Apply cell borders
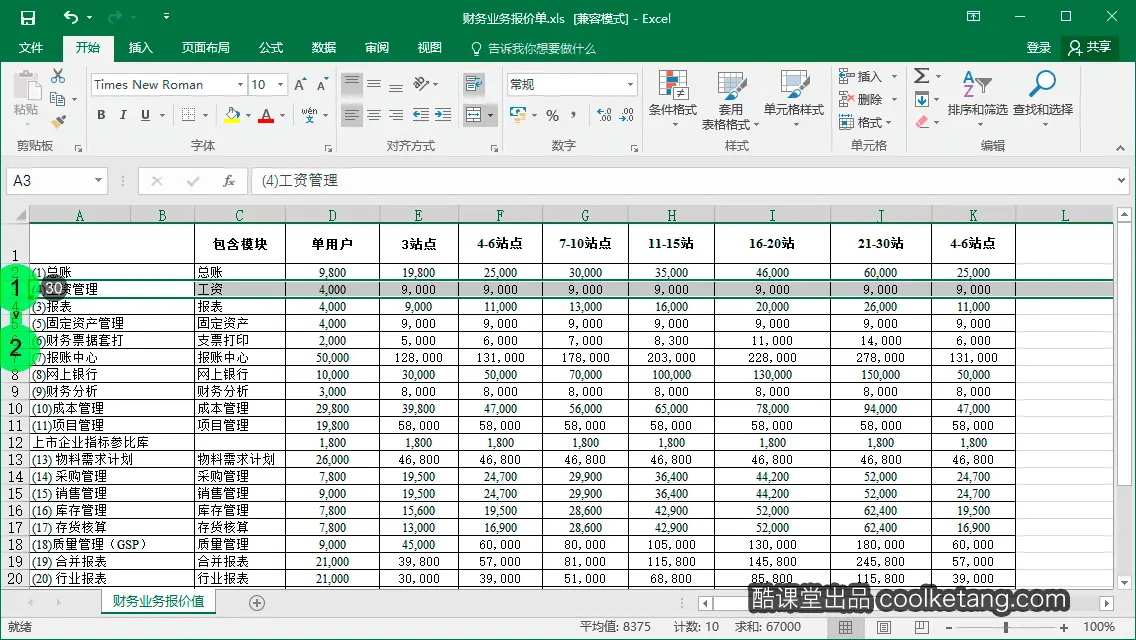This screenshot has height=640, width=1136. pos(188,115)
